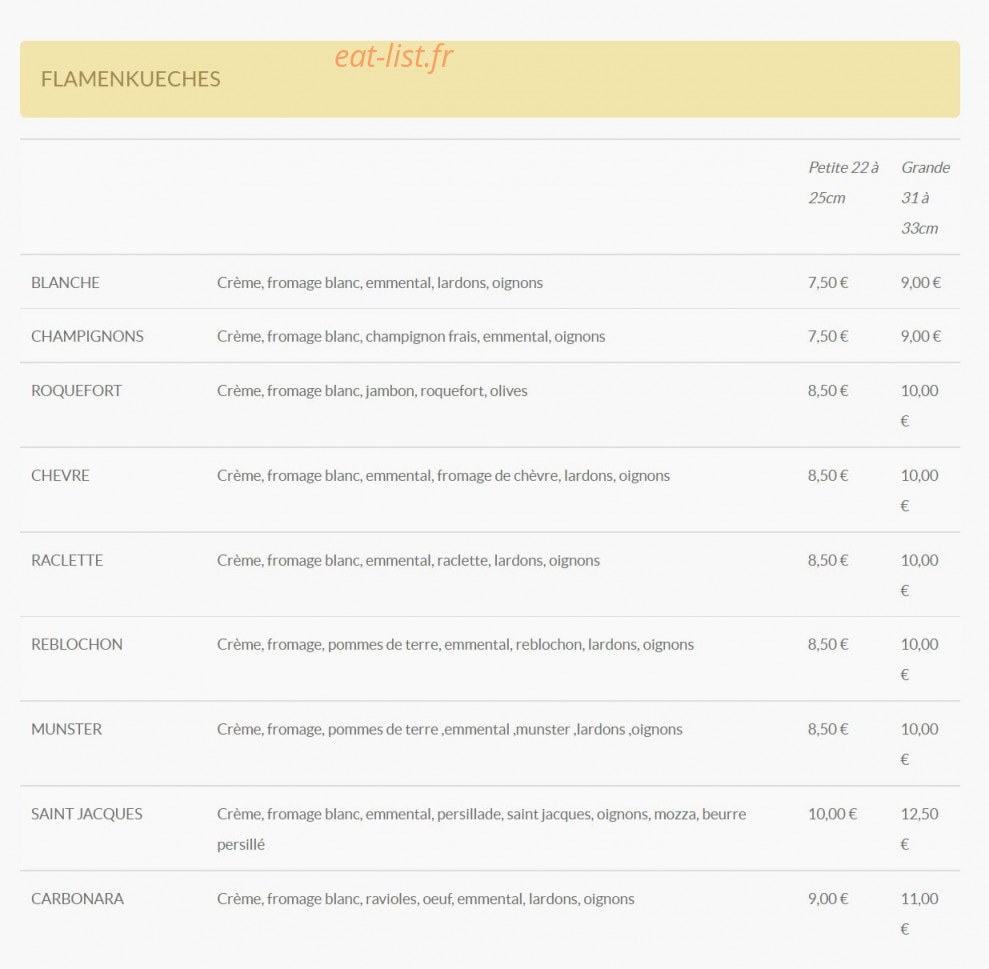The width and height of the screenshot is (989, 969).
Task: Click the ROQUEFORT item name
Action: 76,391
